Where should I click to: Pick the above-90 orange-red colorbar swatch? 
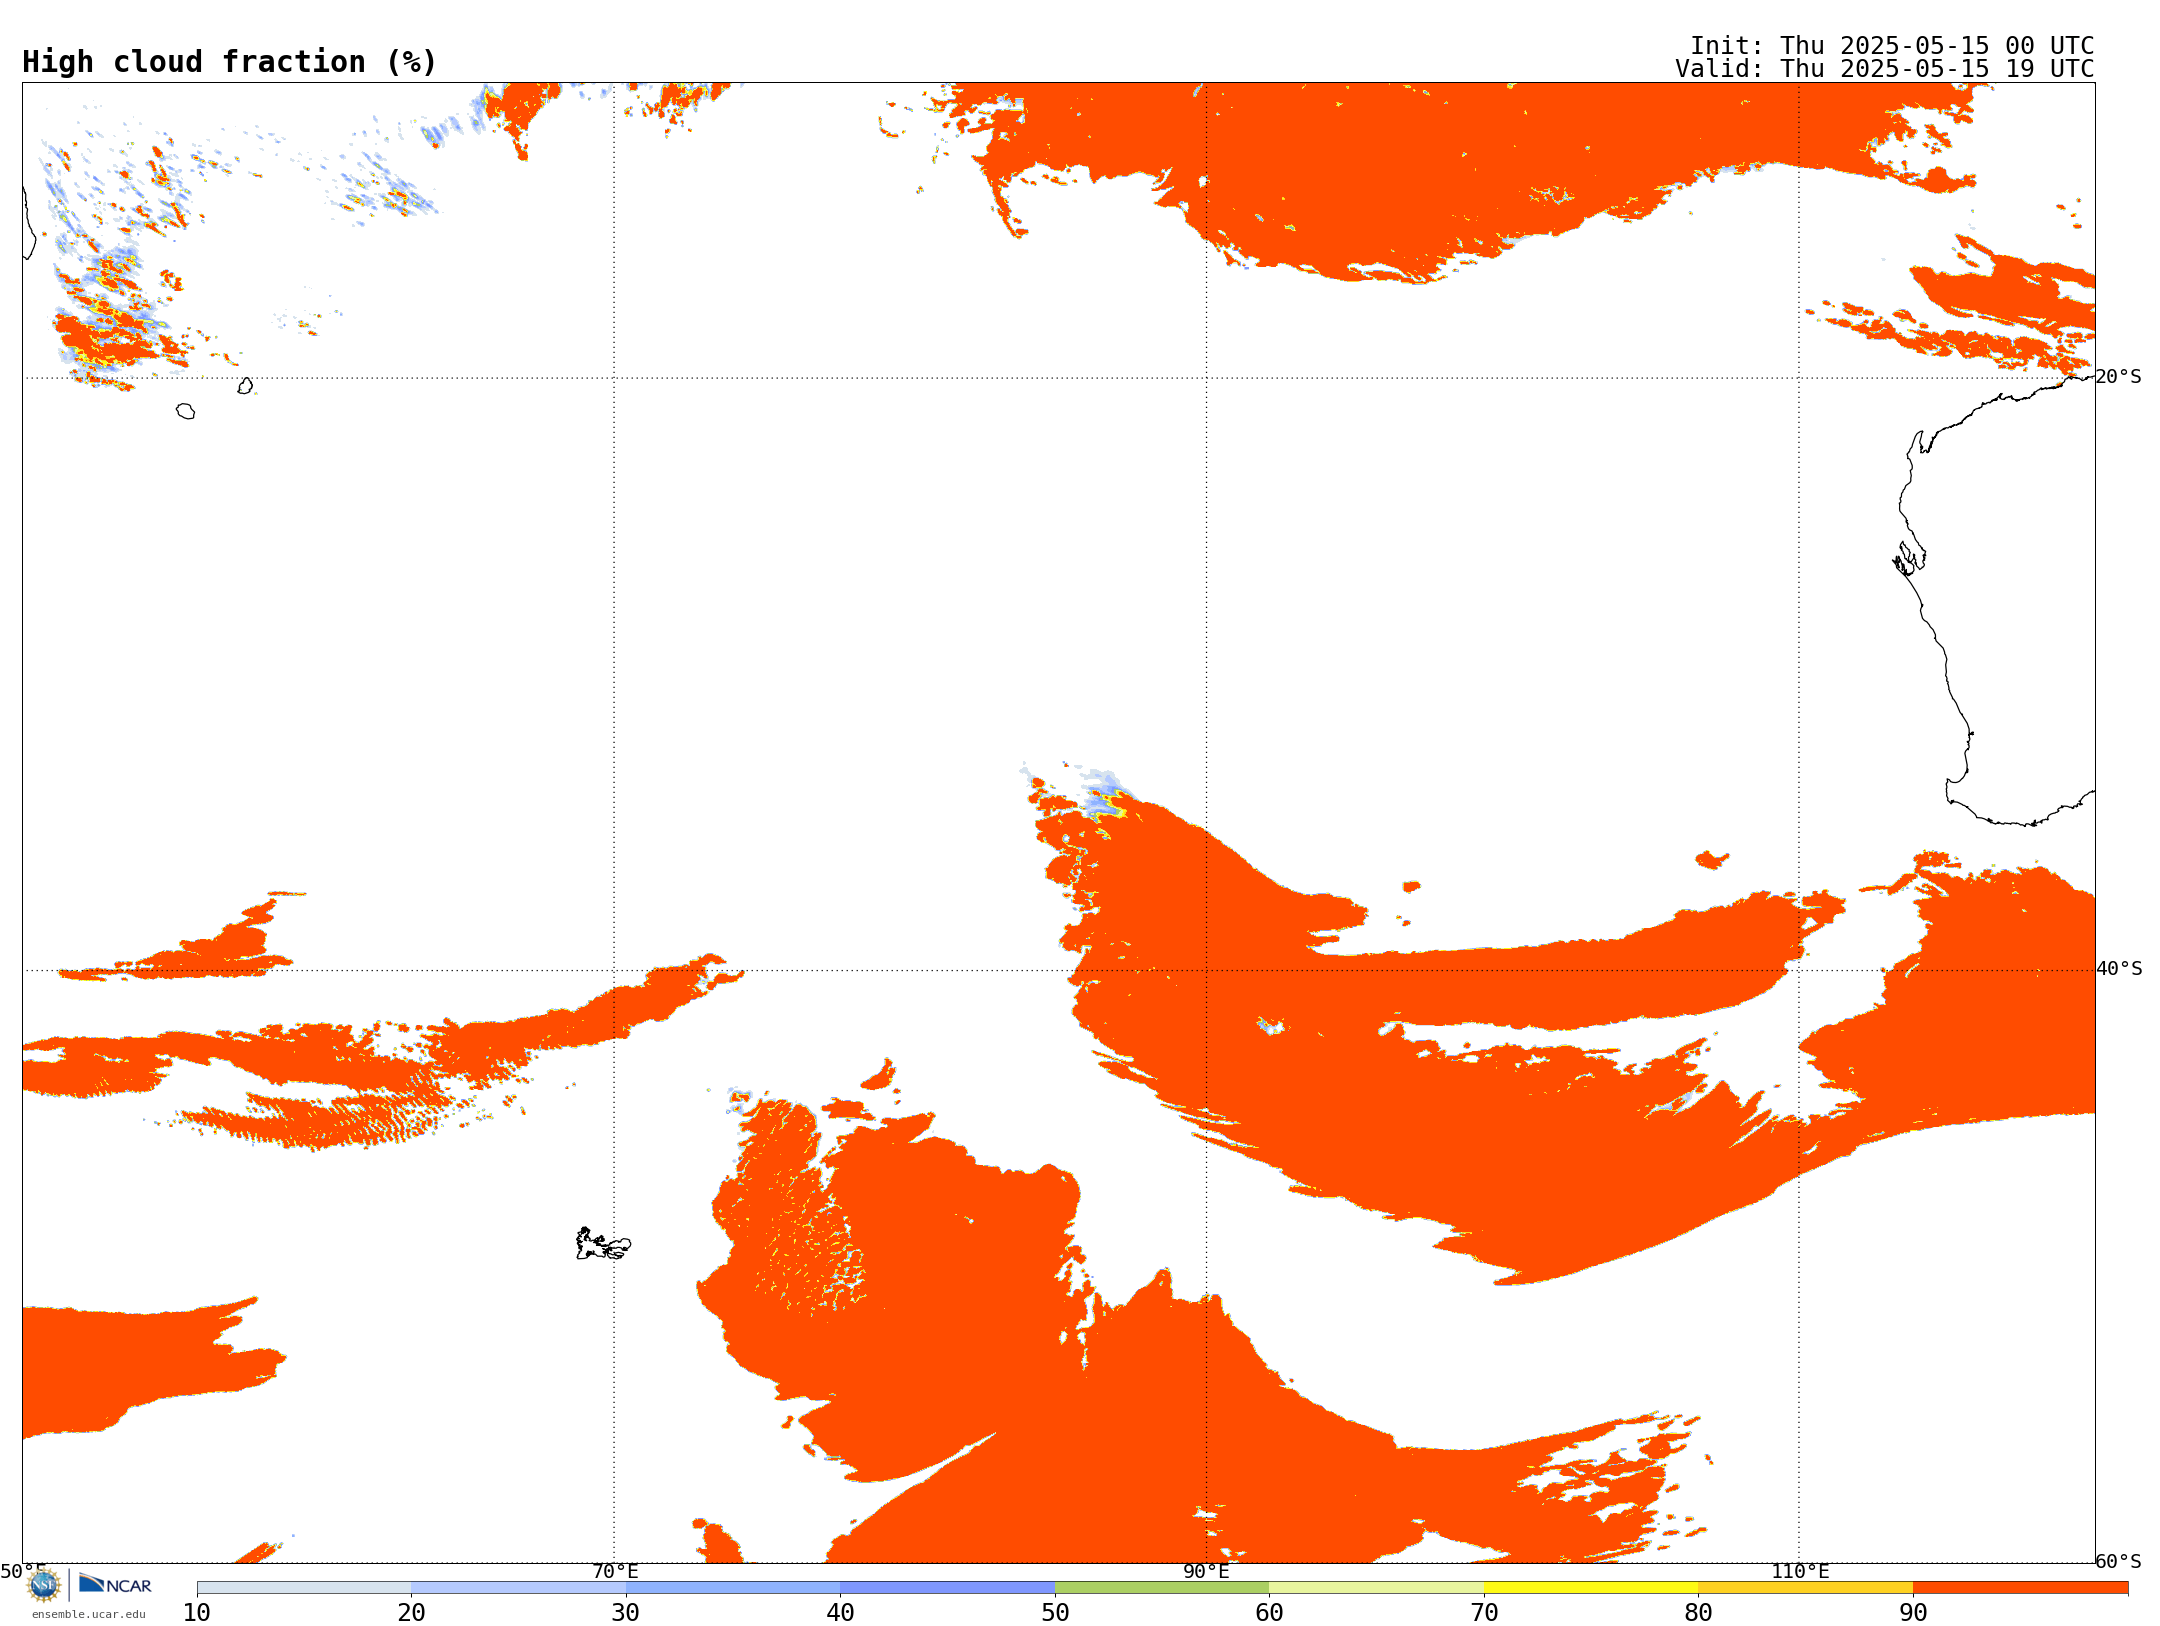coord(2020,1587)
